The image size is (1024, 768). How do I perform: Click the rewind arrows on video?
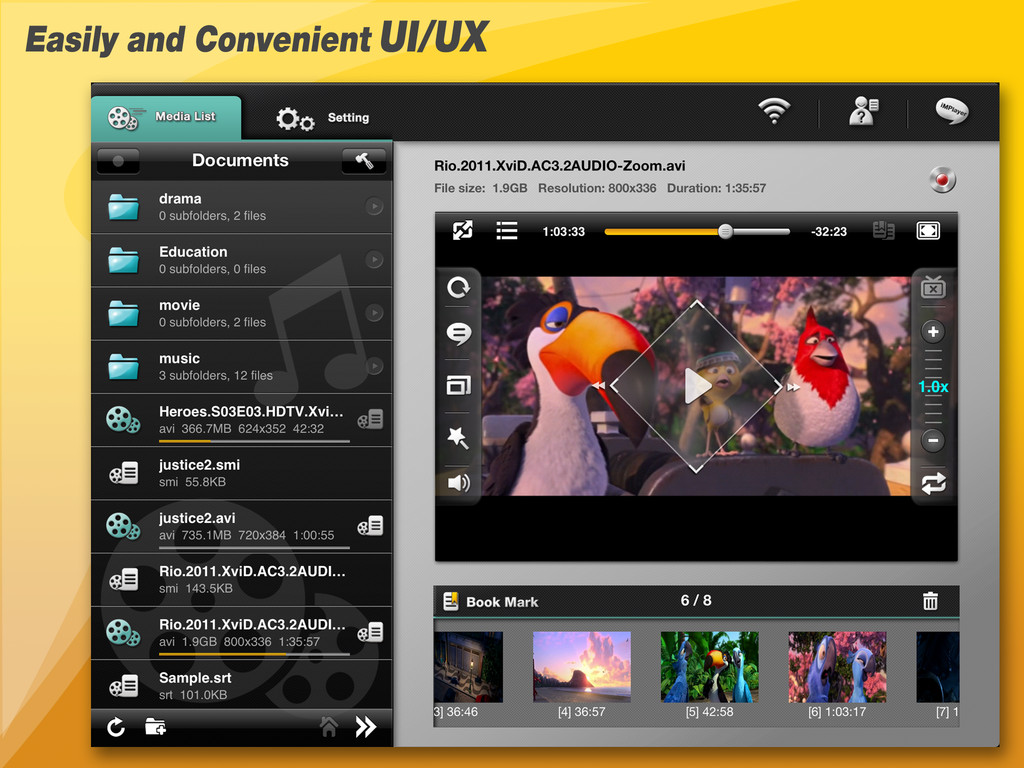pos(599,386)
